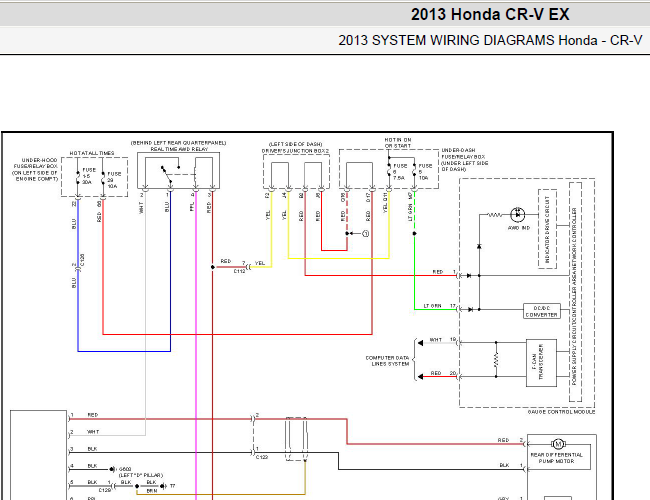Image resolution: width=650 pixels, height=500 pixels.
Task: Click the 'DC/DC CONVERTER' box
Action: pos(541,311)
